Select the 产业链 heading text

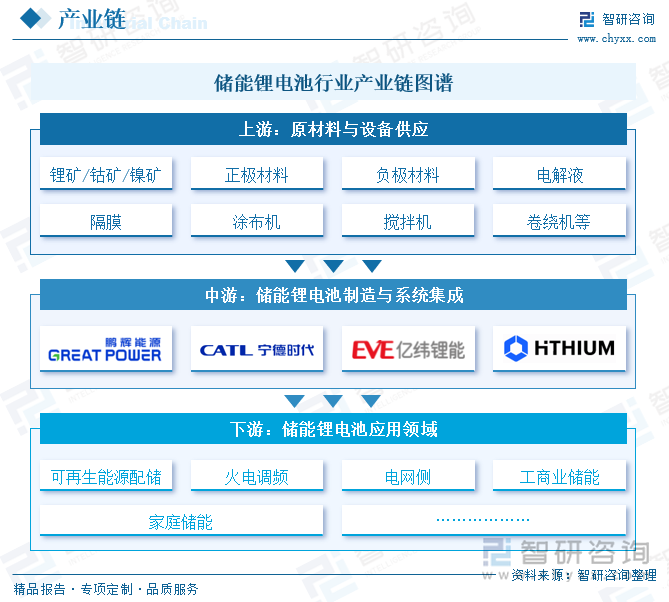[x=92, y=19]
